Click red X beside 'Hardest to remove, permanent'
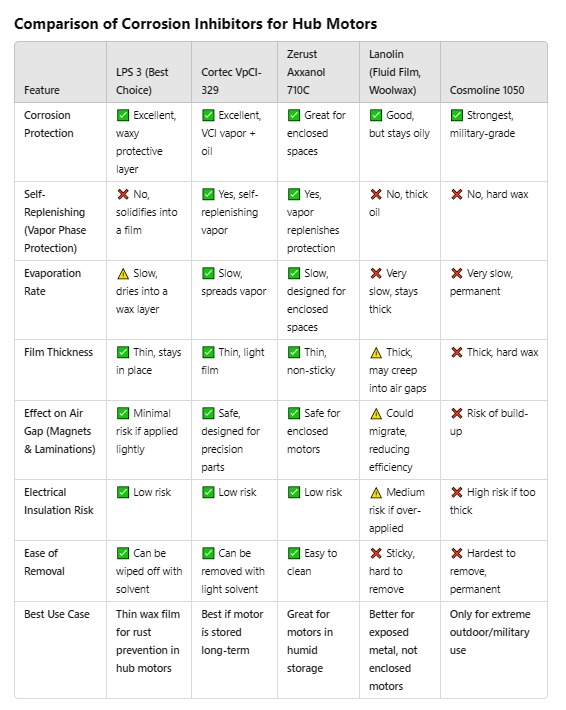The image size is (566, 710). click(x=456, y=553)
